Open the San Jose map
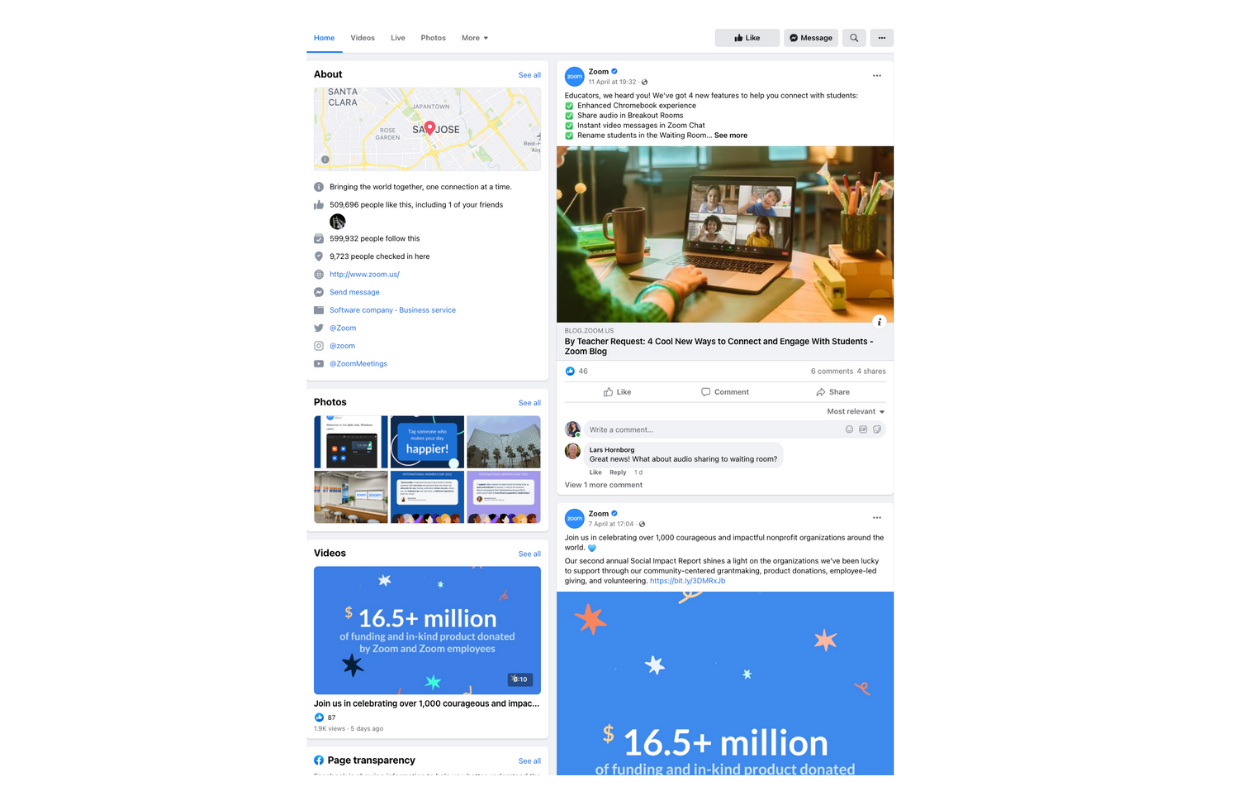The image size is (1260, 800). click(427, 128)
